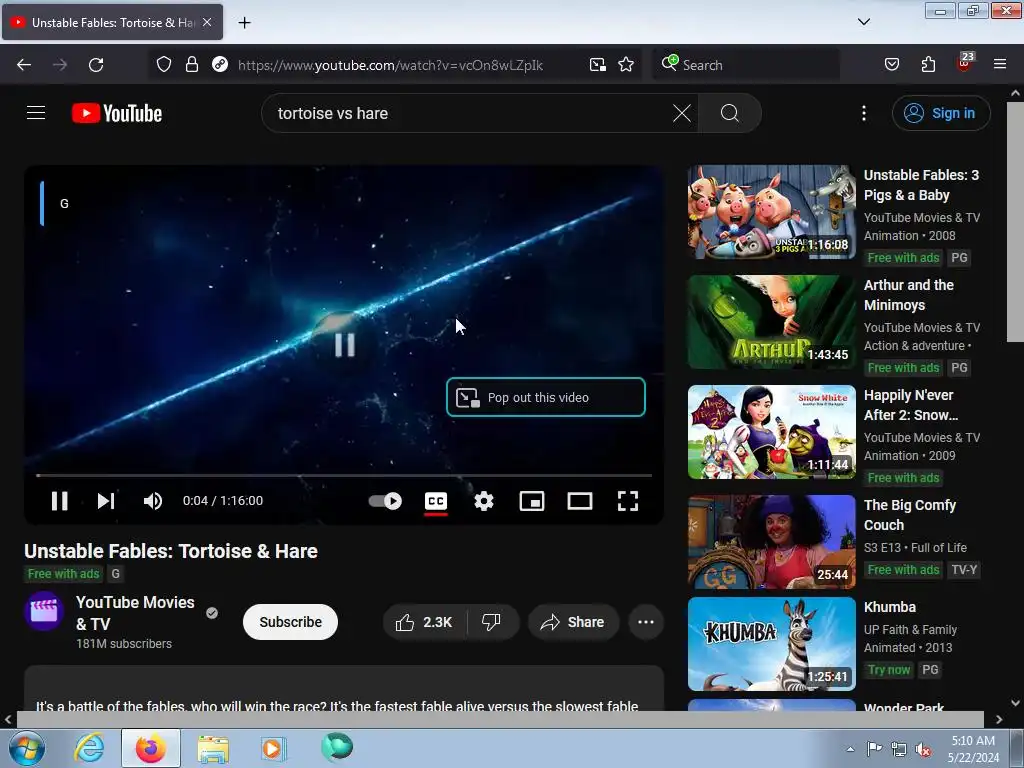Screen dimensions: 1024x768
Task: Switch to theater mode
Action: 580,501
